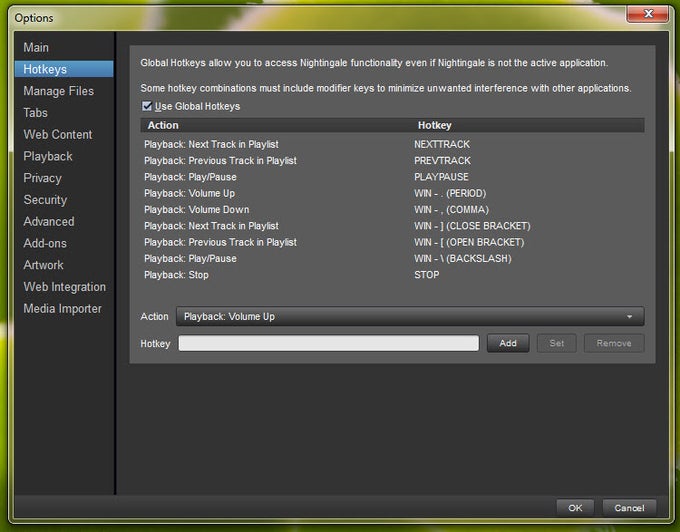This screenshot has width=680, height=532.
Task: Click the WIN - , (COMMA) hotkey cell
Action: [451, 209]
